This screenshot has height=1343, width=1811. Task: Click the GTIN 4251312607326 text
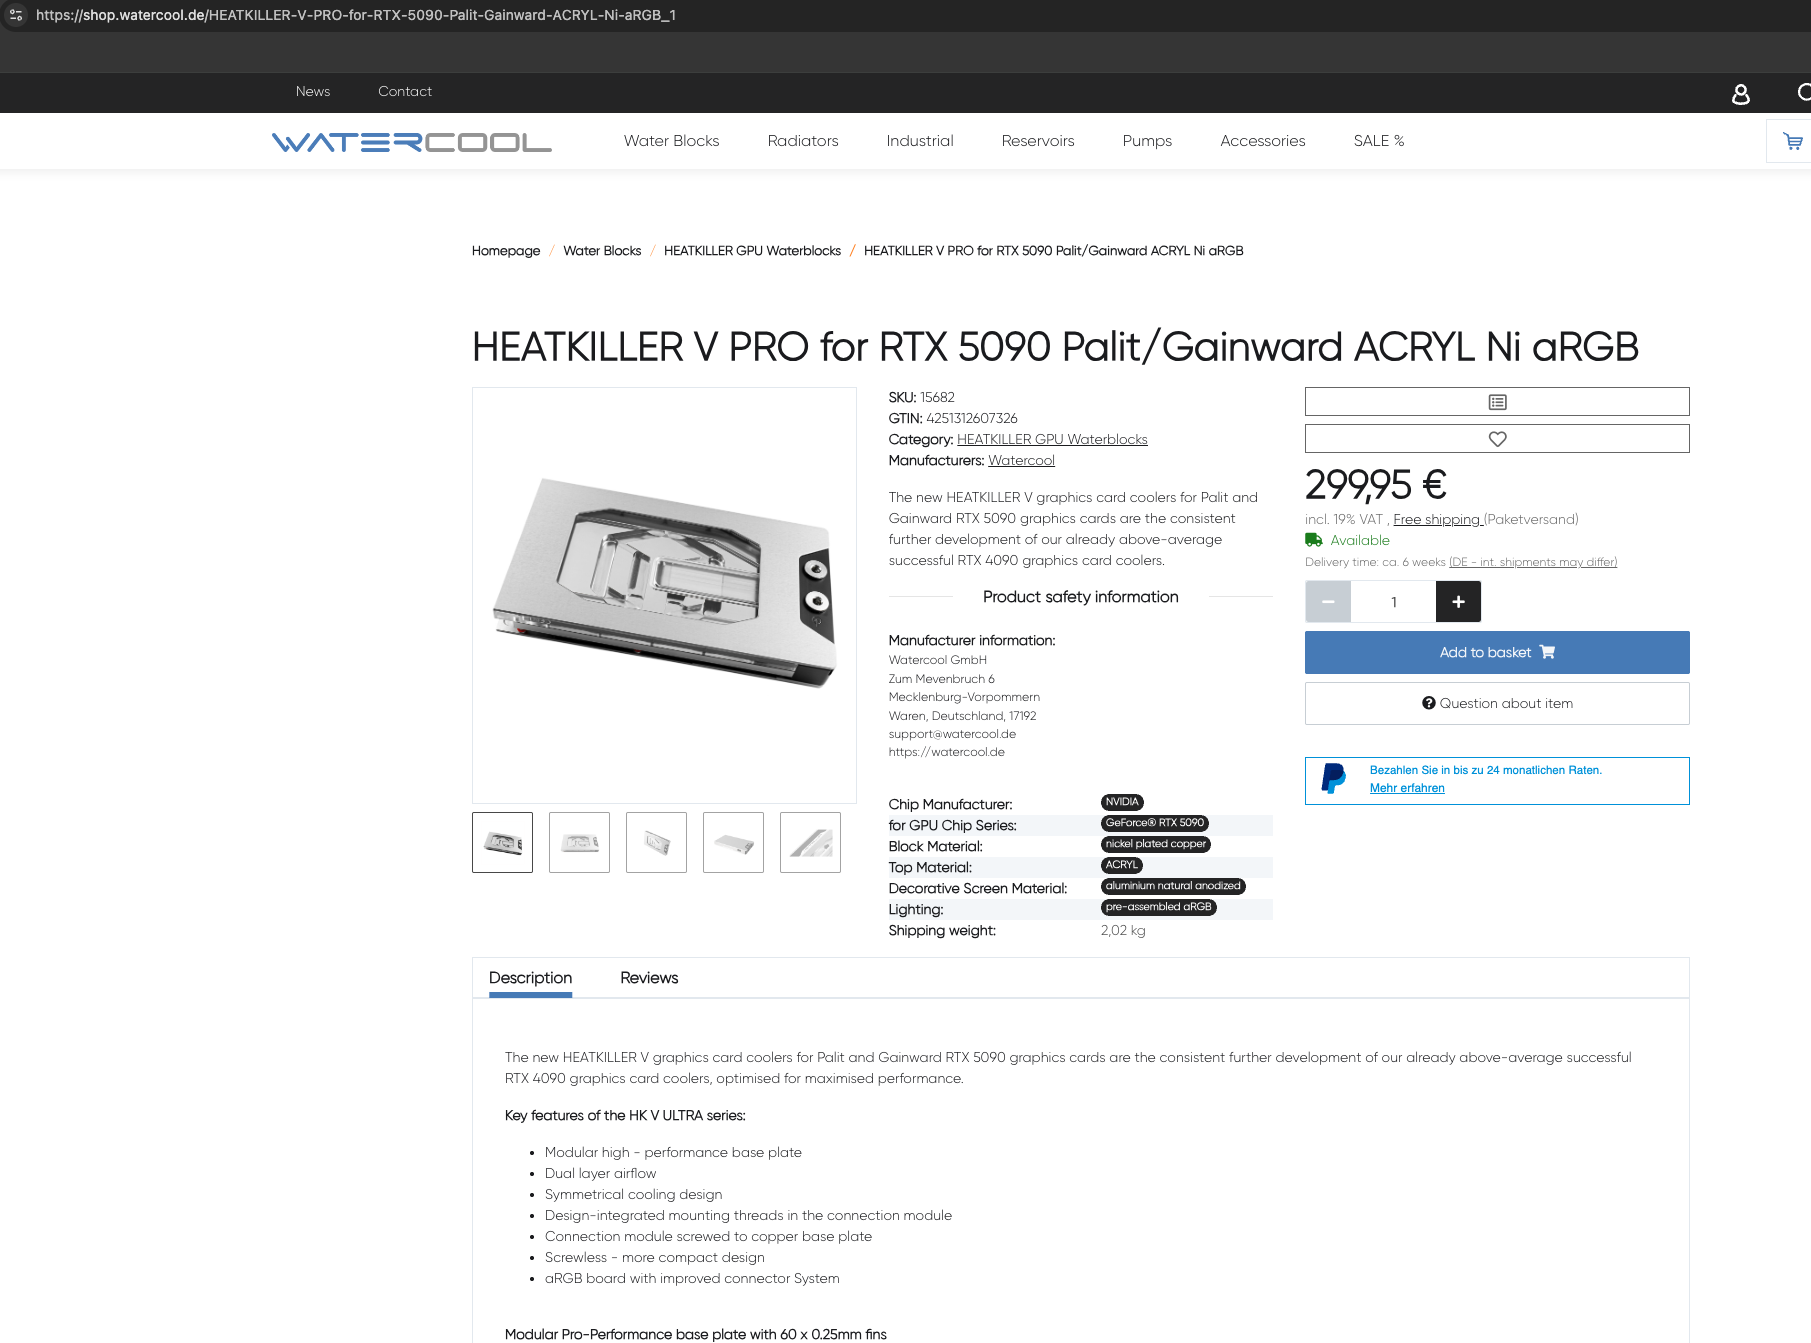(953, 418)
